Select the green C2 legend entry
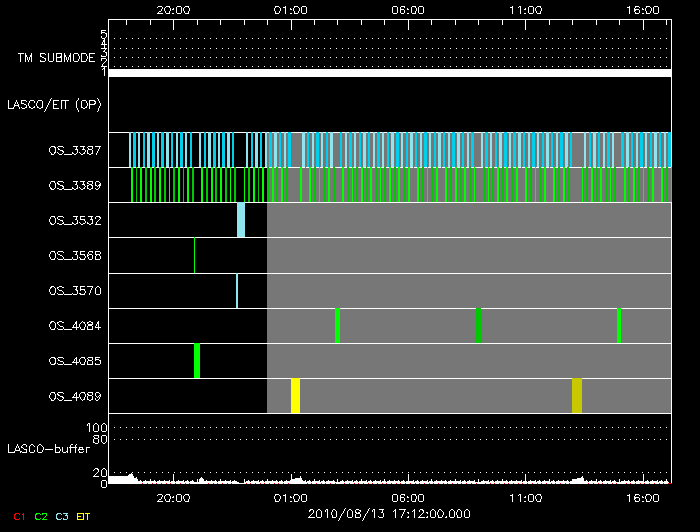 click(x=41, y=516)
